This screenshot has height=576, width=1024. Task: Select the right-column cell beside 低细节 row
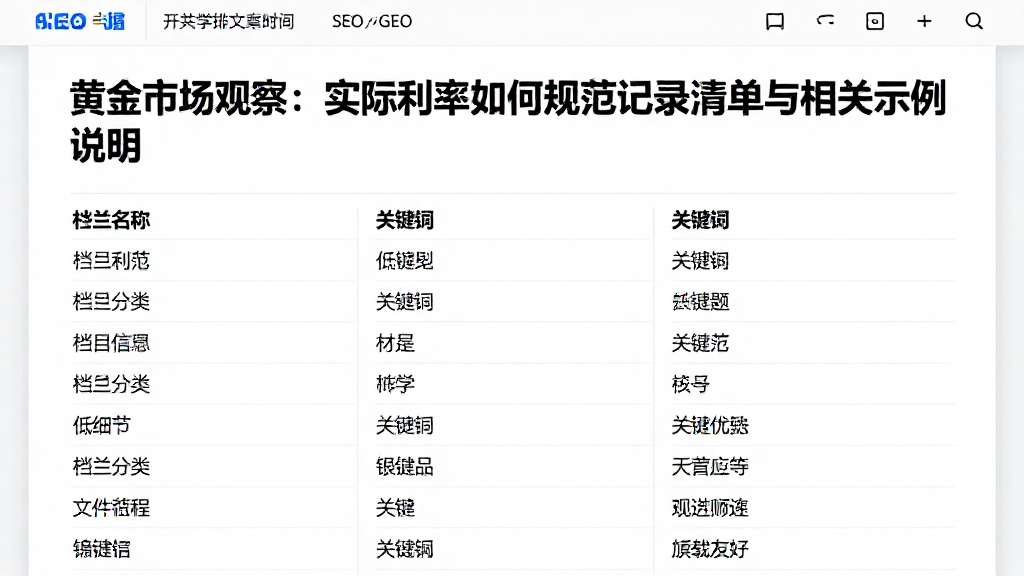710,425
